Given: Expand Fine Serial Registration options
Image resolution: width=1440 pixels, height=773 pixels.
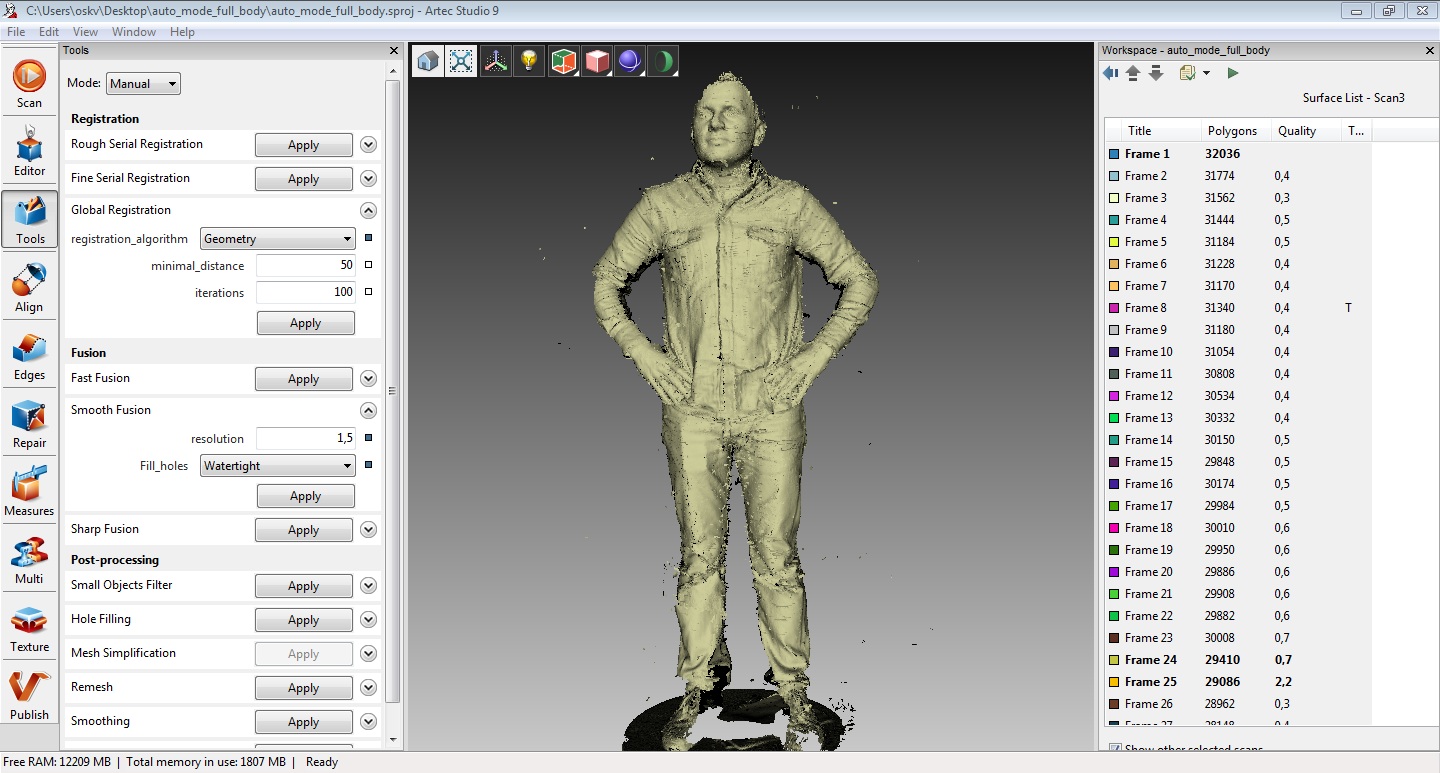Looking at the screenshot, I should tap(368, 179).
